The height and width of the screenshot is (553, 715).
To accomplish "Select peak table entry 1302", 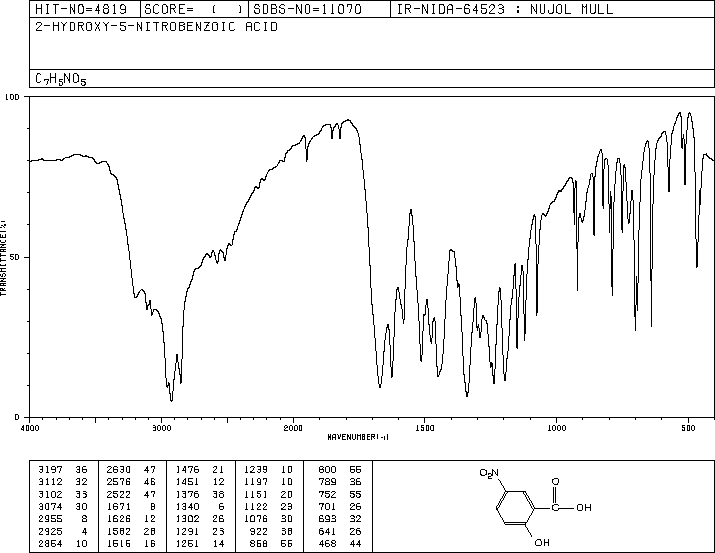I will (x=187, y=519).
